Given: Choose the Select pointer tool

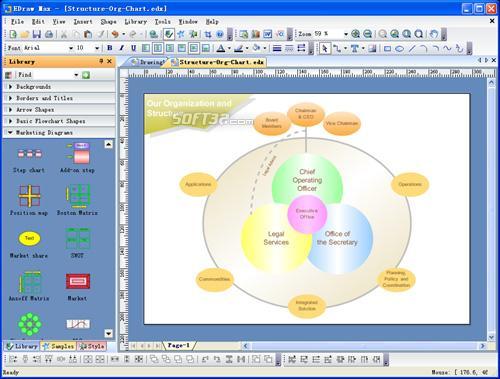Looking at the screenshot, I should tap(324, 49).
